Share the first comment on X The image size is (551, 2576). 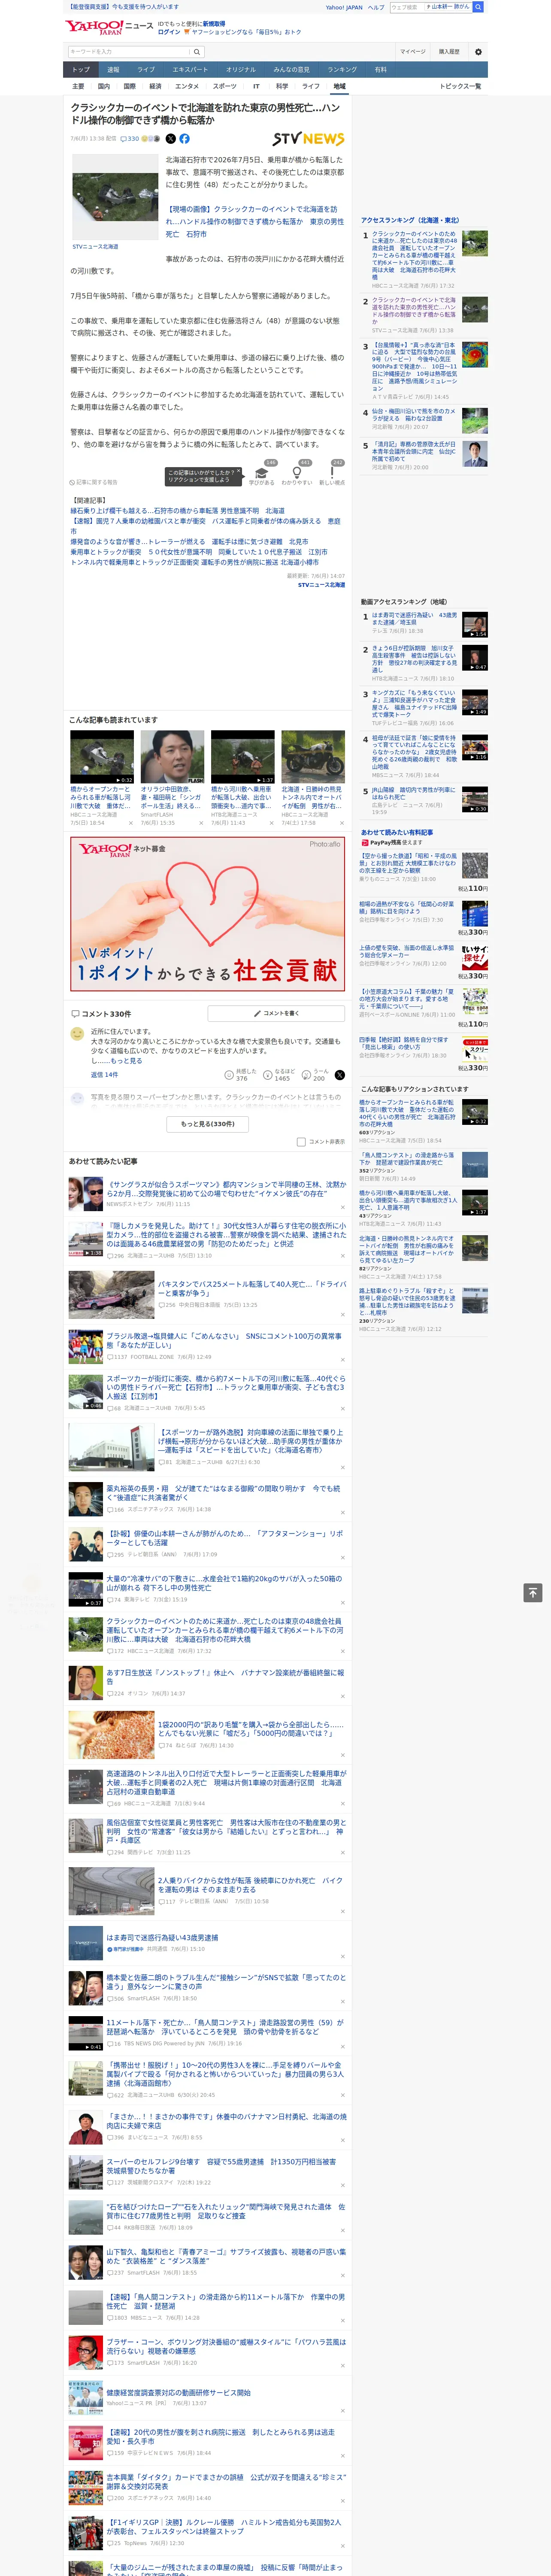(340, 1075)
